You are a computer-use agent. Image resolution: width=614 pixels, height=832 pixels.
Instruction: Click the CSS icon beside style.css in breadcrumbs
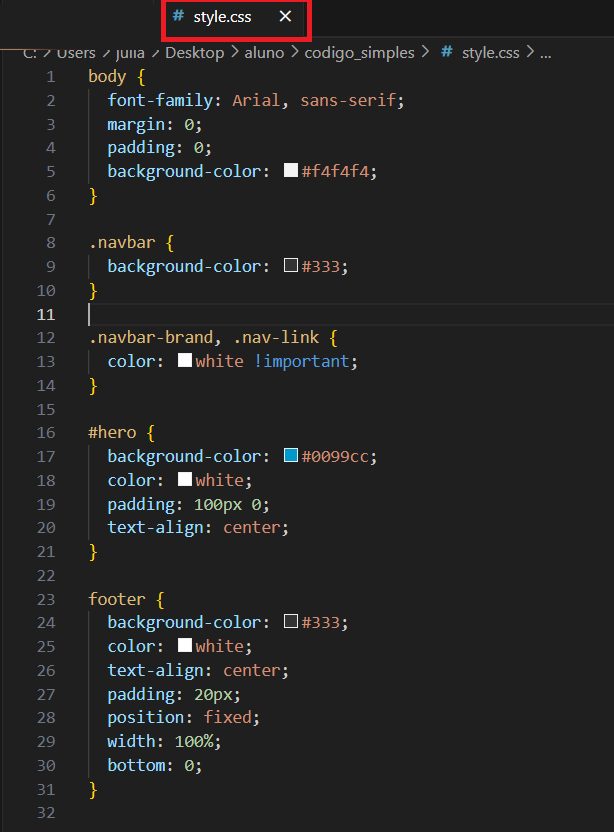[447, 53]
